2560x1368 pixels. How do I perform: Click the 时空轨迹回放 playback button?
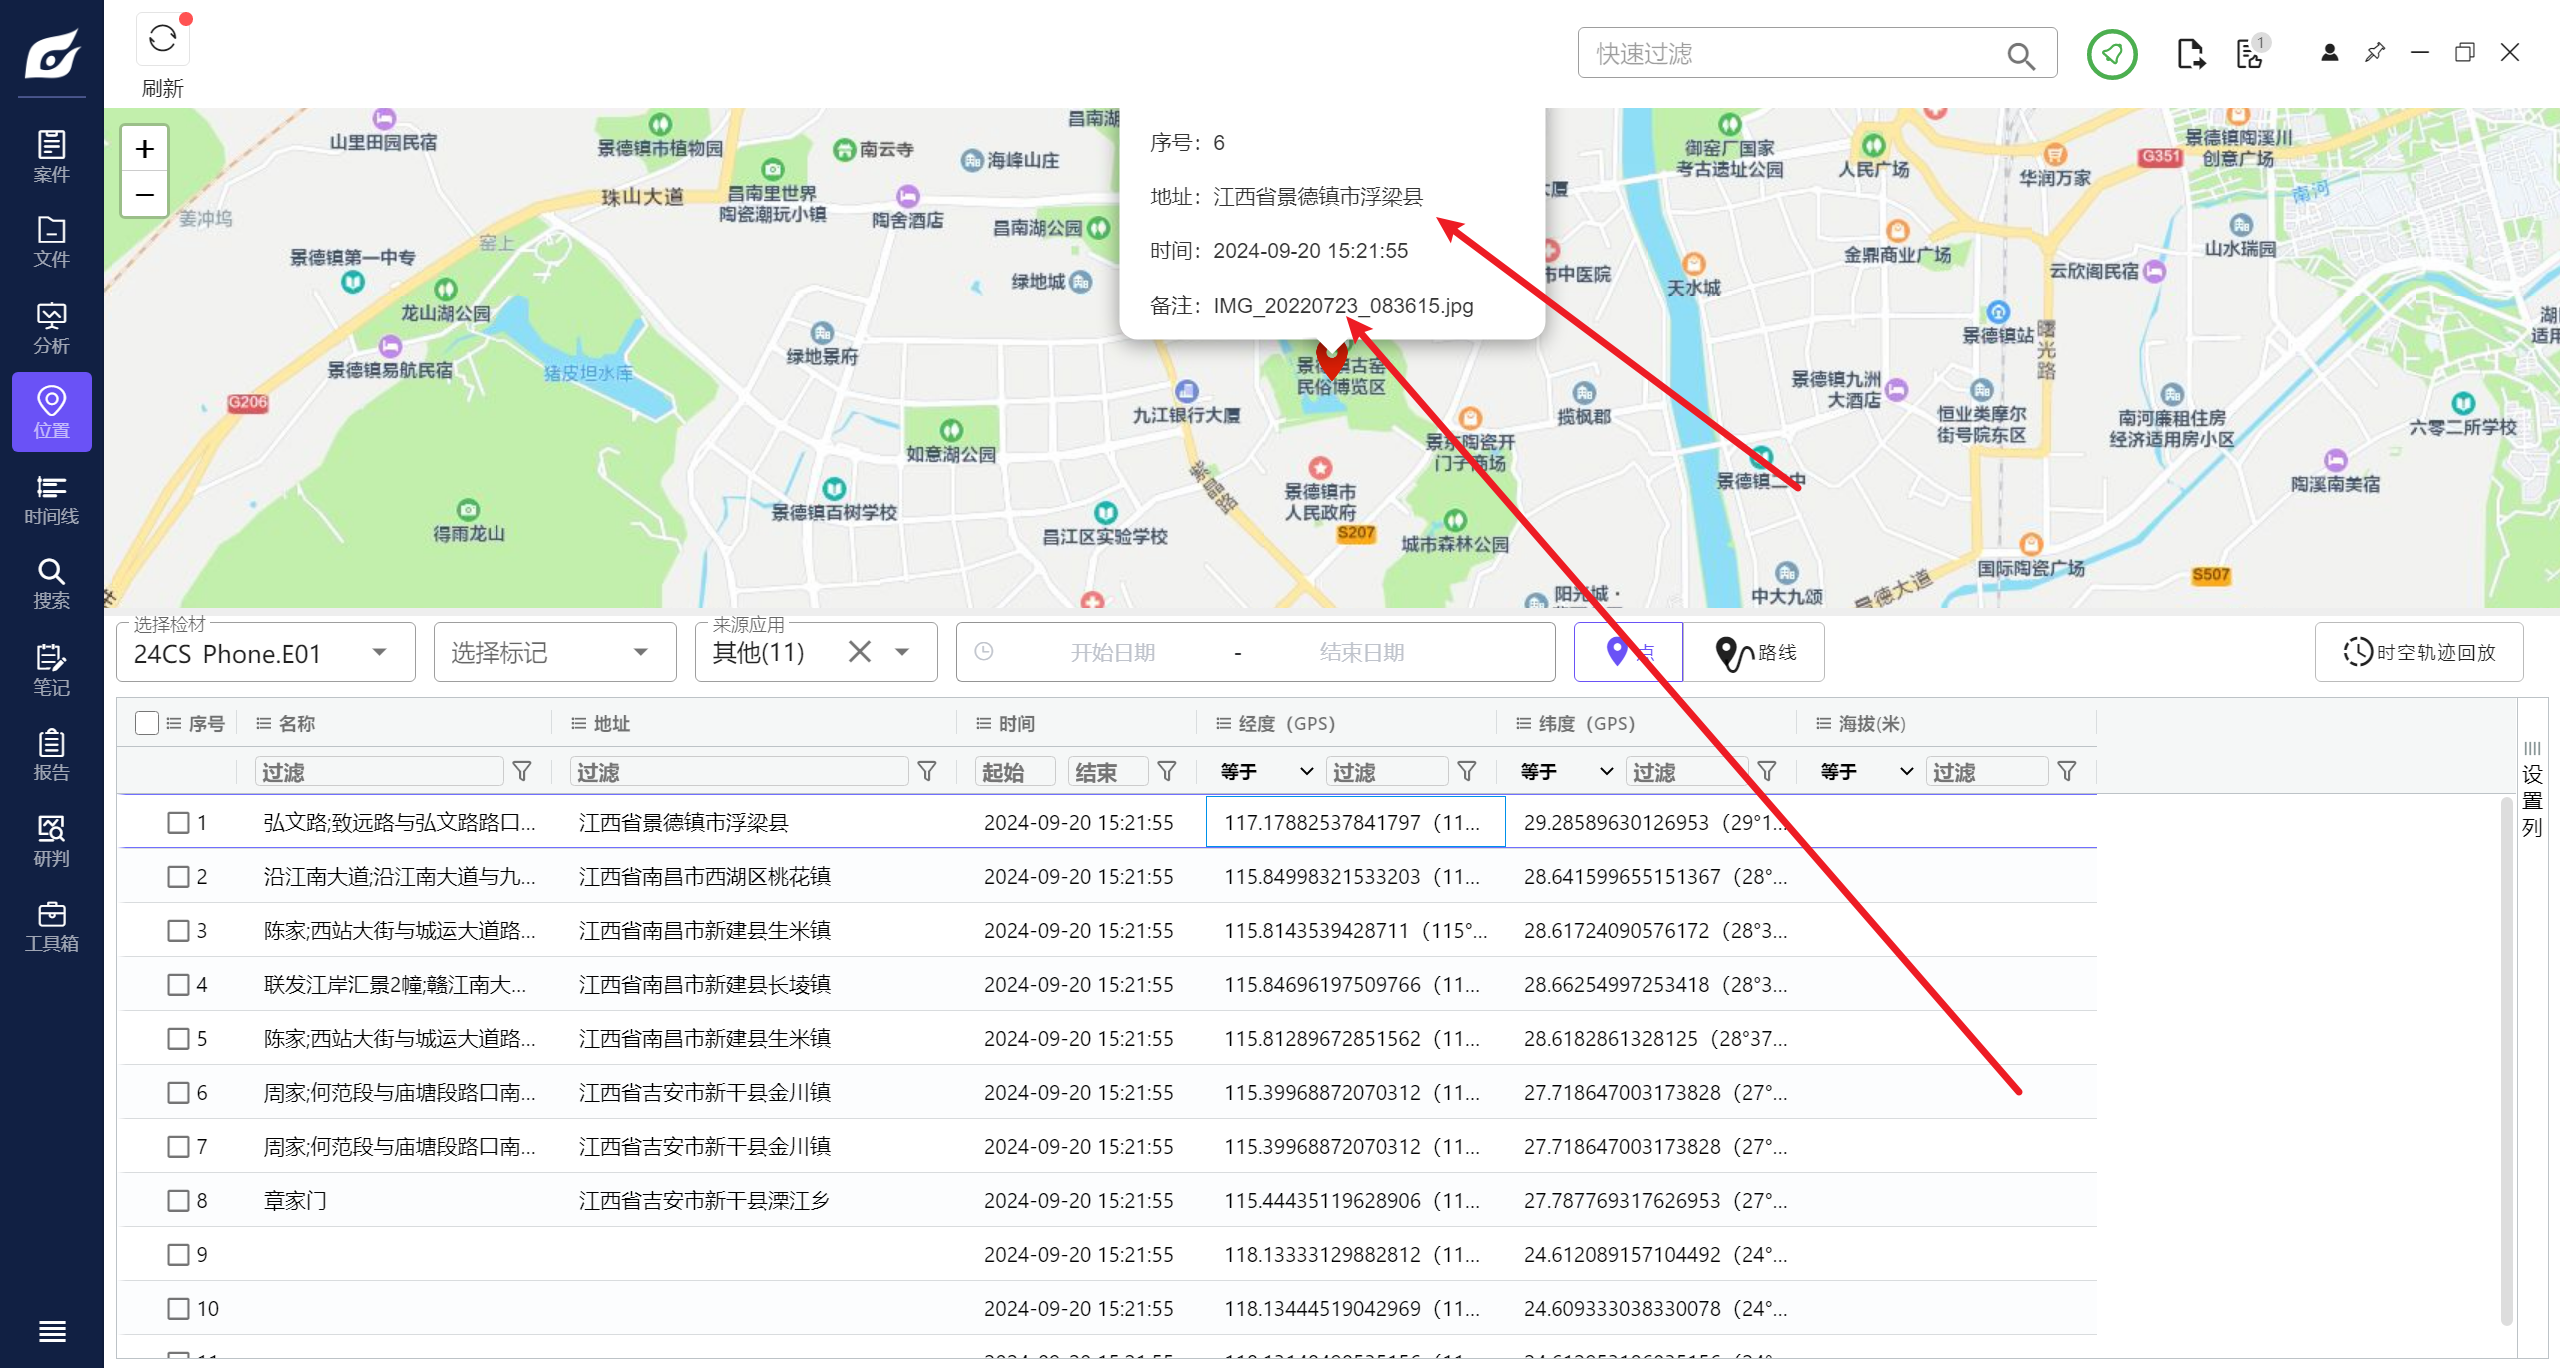pyautogui.click(x=2418, y=653)
